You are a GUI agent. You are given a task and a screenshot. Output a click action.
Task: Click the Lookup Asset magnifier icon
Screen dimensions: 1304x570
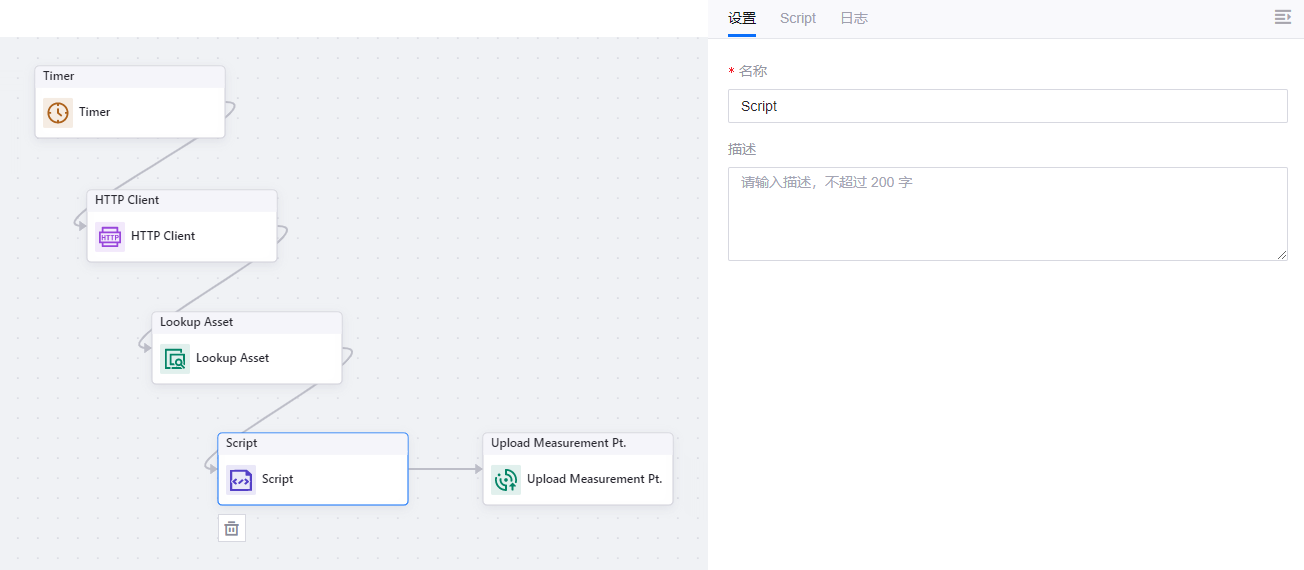[175, 358]
